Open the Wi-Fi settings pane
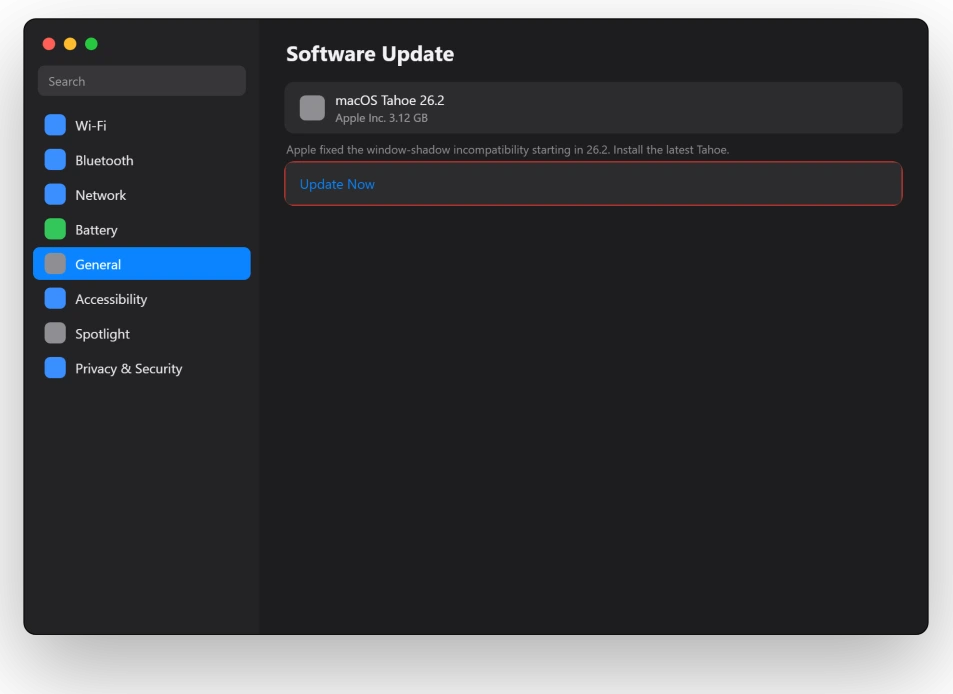 142,125
